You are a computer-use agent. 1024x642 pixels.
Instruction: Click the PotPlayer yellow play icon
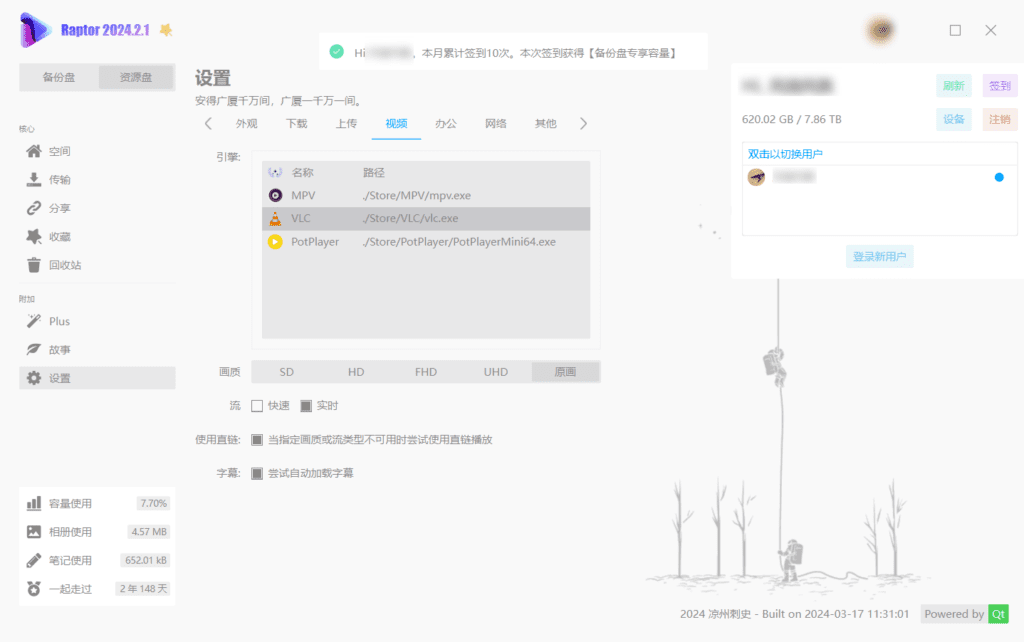(x=276, y=242)
